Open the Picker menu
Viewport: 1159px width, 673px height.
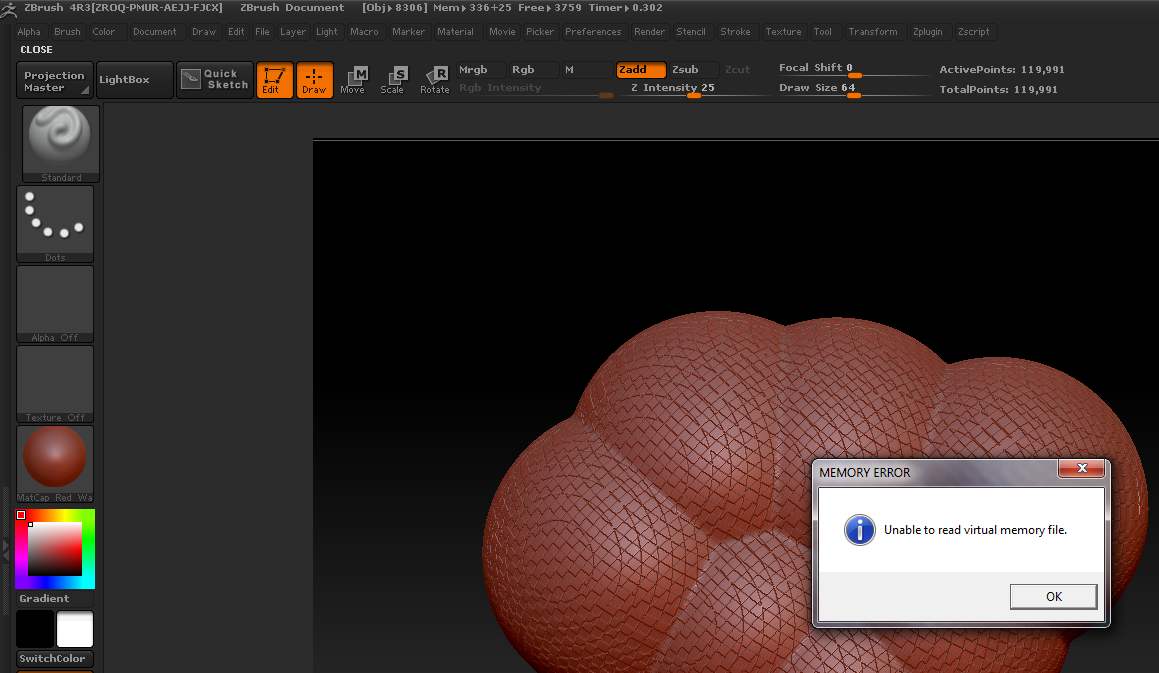click(540, 32)
